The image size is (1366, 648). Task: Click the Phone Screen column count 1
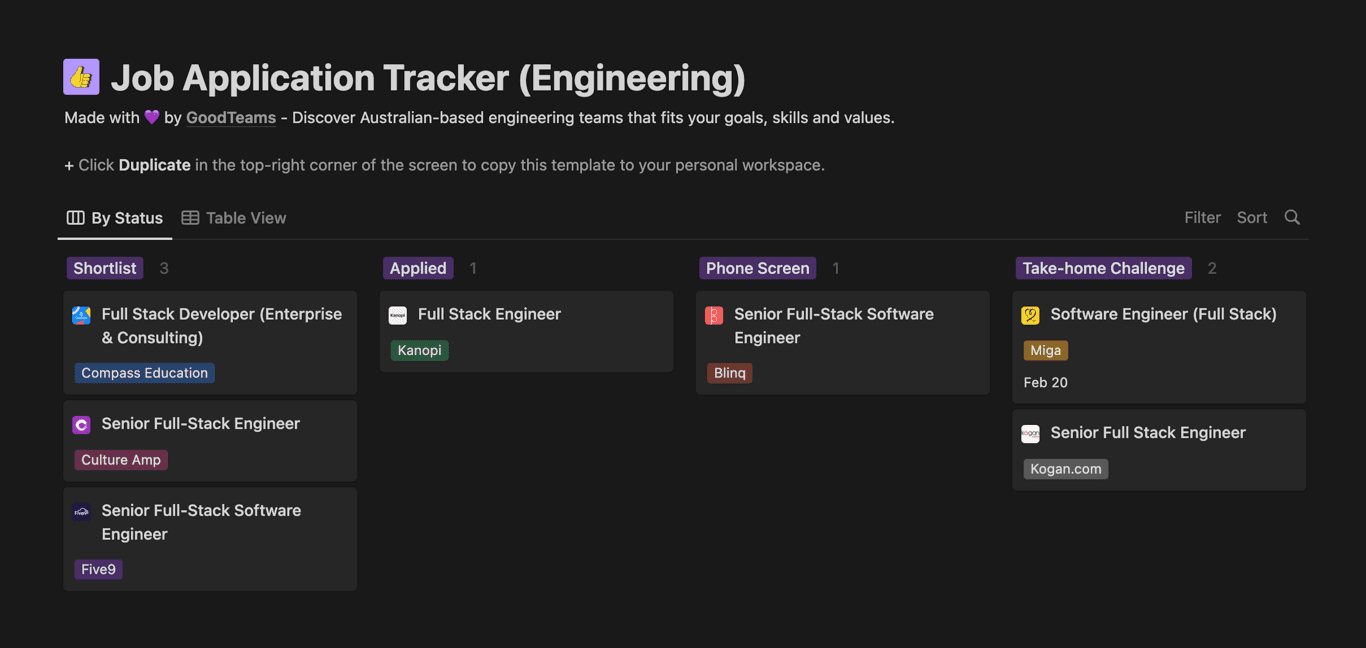(836, 268)
